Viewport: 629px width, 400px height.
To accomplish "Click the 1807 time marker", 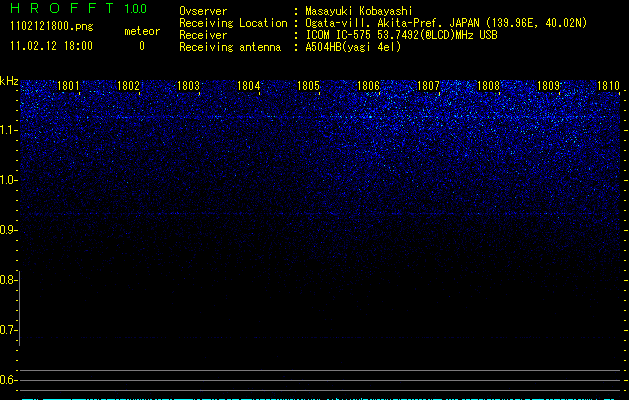I will coord(428,86).
